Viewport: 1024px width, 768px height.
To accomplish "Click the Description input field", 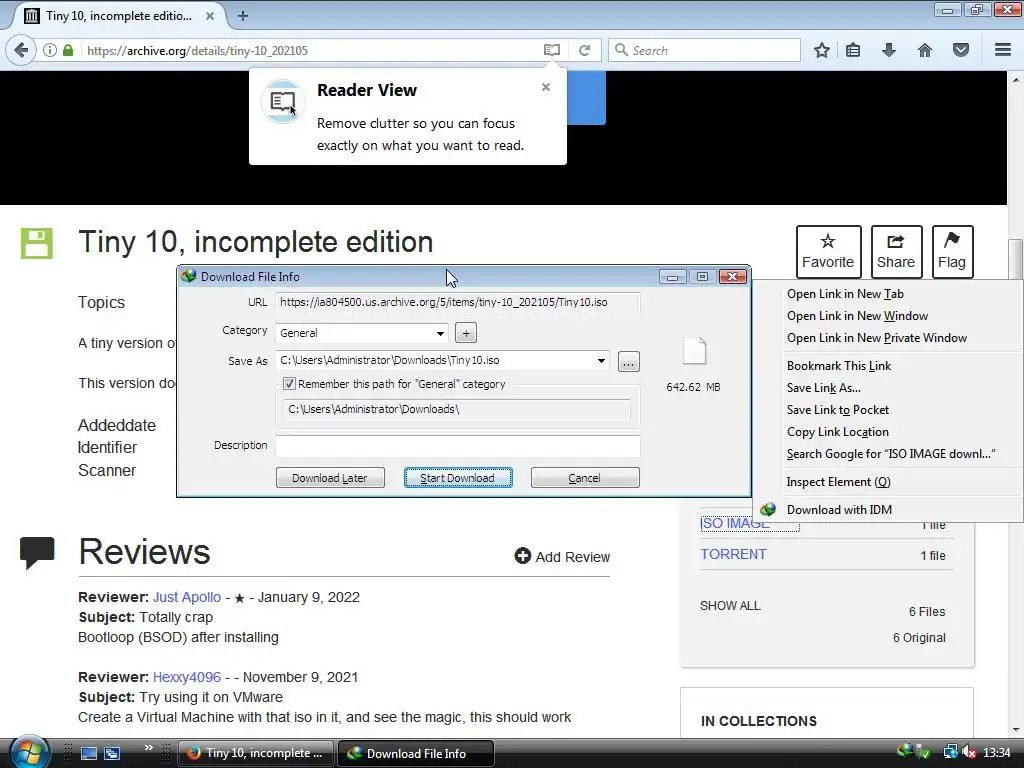I will pos(458,445).
